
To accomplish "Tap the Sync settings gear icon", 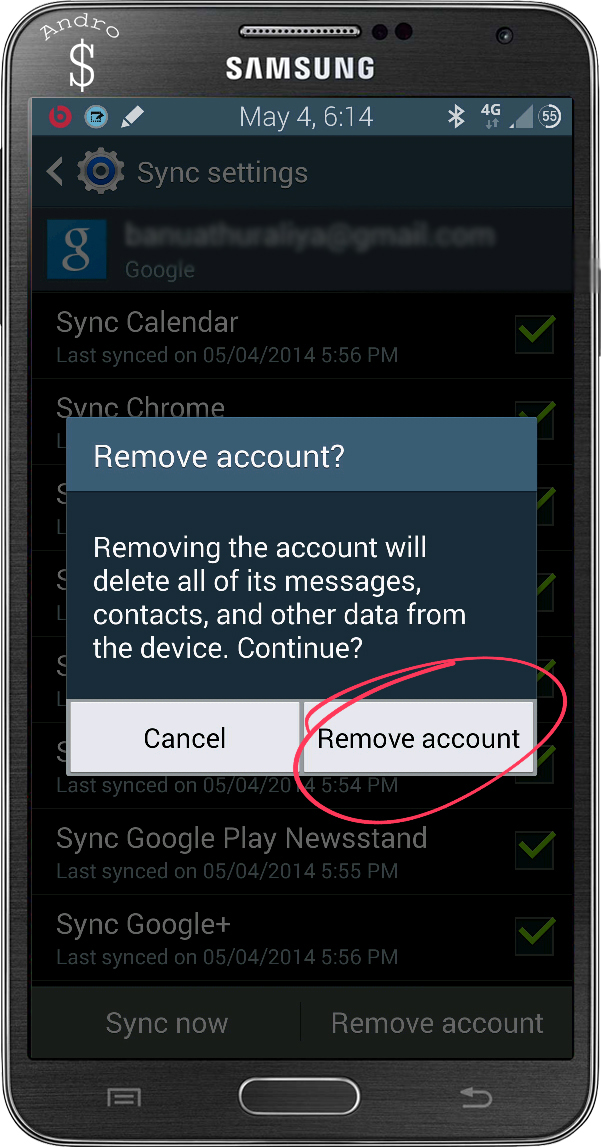I will tap(101, 172).
